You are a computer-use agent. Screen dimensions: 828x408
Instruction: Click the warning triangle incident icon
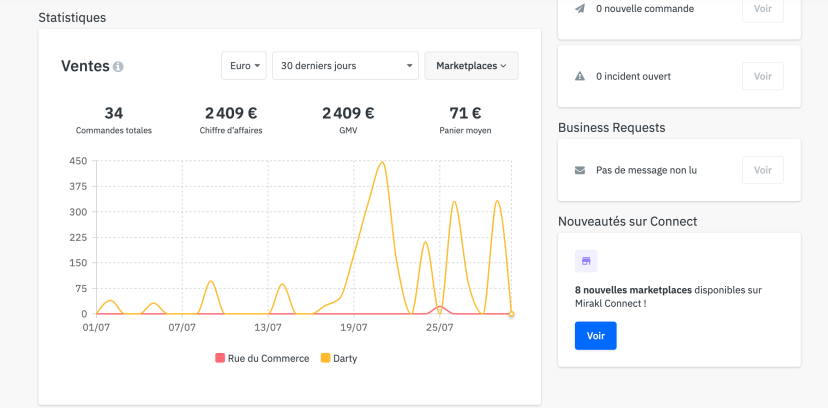(580, 76)
